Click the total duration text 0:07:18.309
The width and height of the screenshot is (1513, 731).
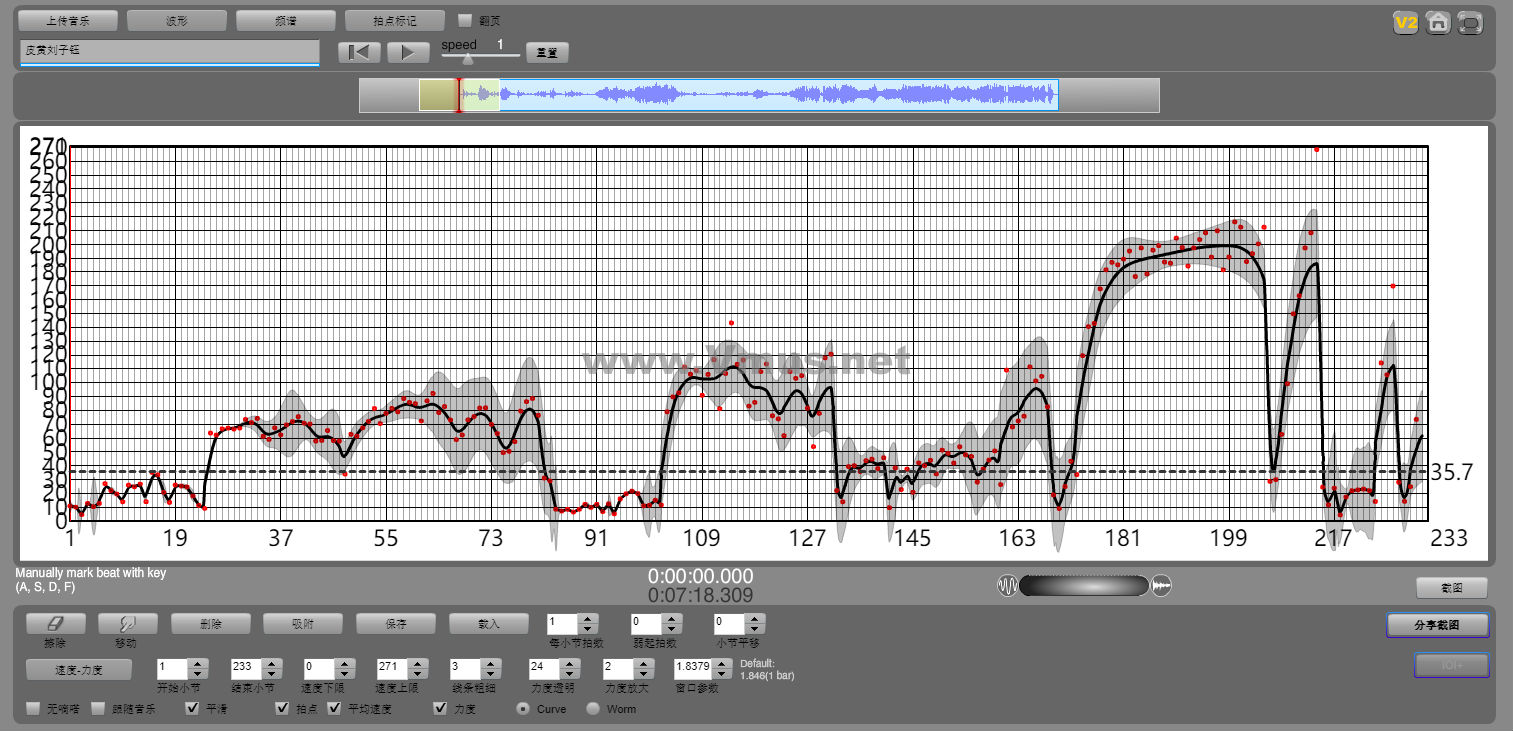(x=701, y=596)
